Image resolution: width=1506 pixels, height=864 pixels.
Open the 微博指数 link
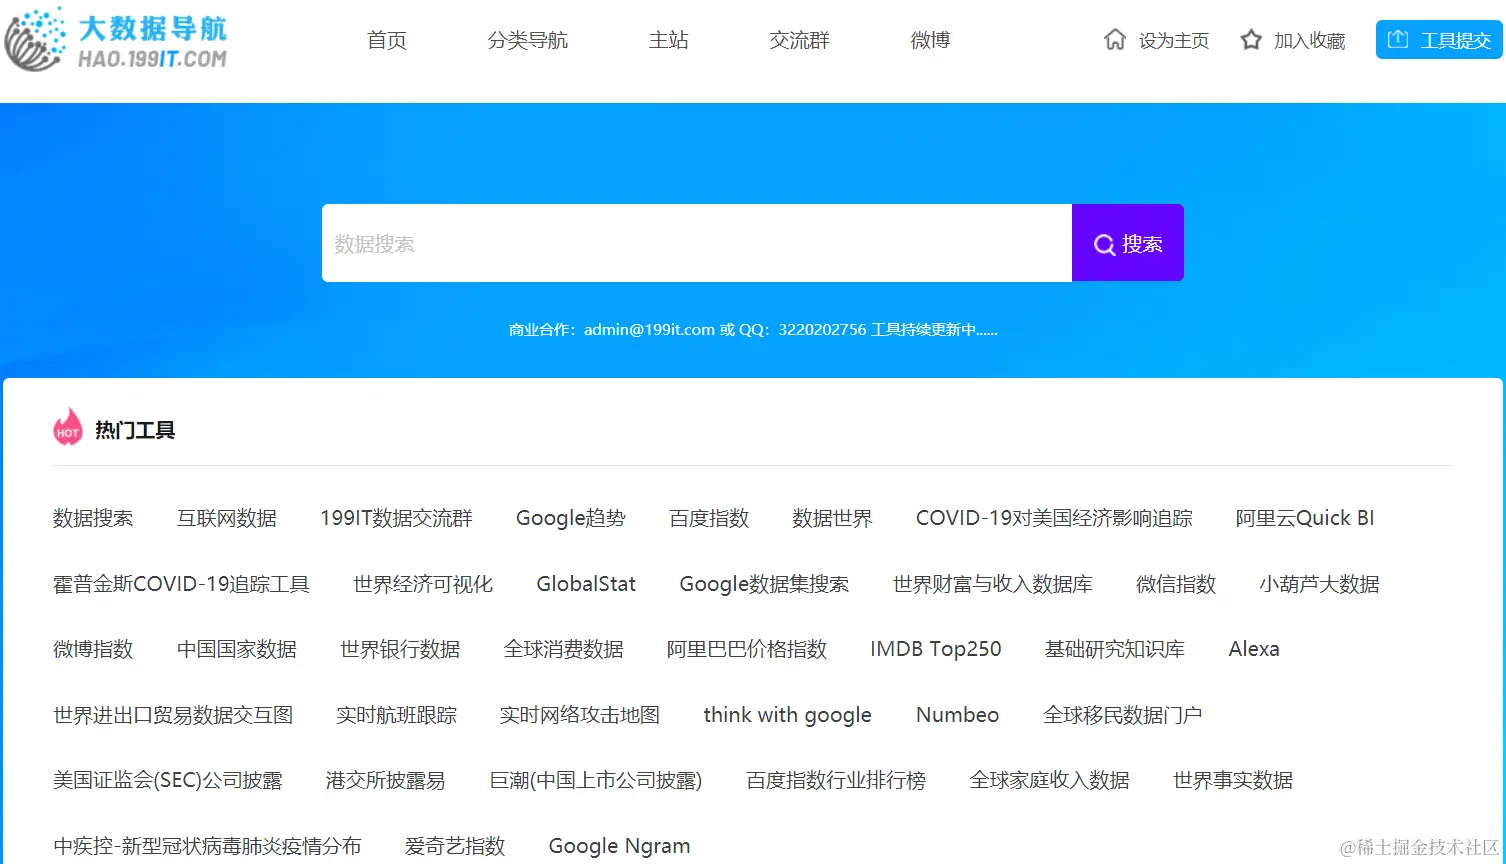93,649
